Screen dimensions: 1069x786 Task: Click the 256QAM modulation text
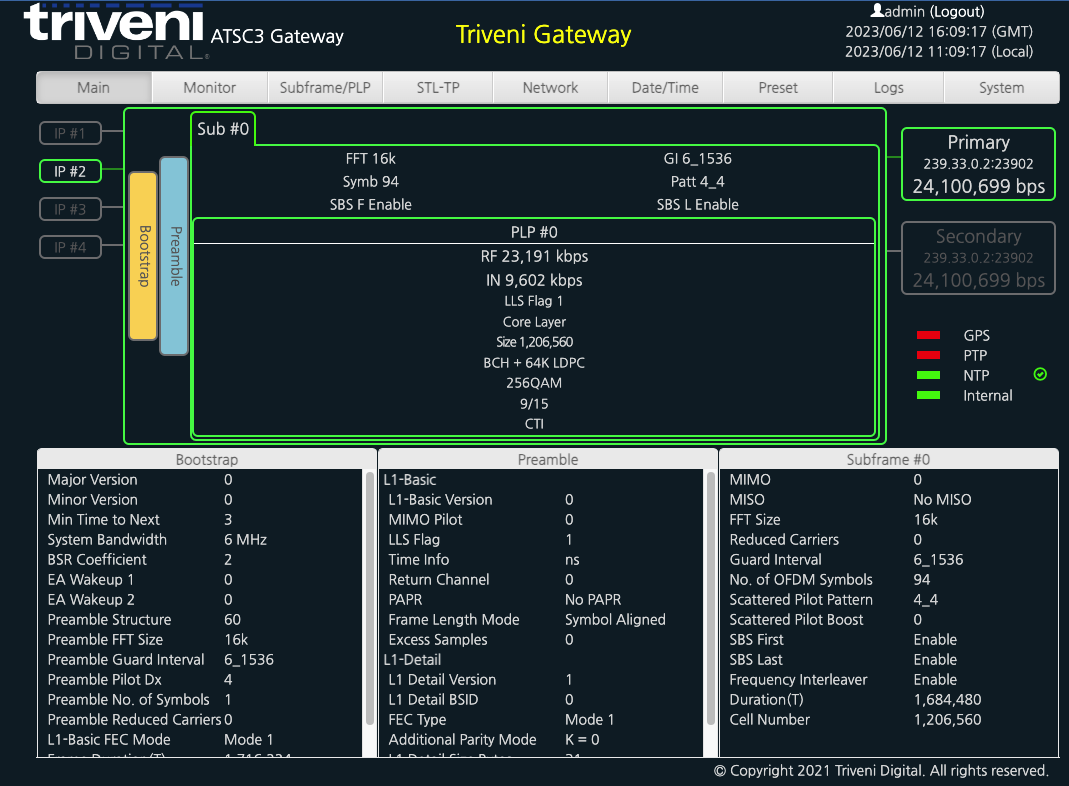(534, 383)
